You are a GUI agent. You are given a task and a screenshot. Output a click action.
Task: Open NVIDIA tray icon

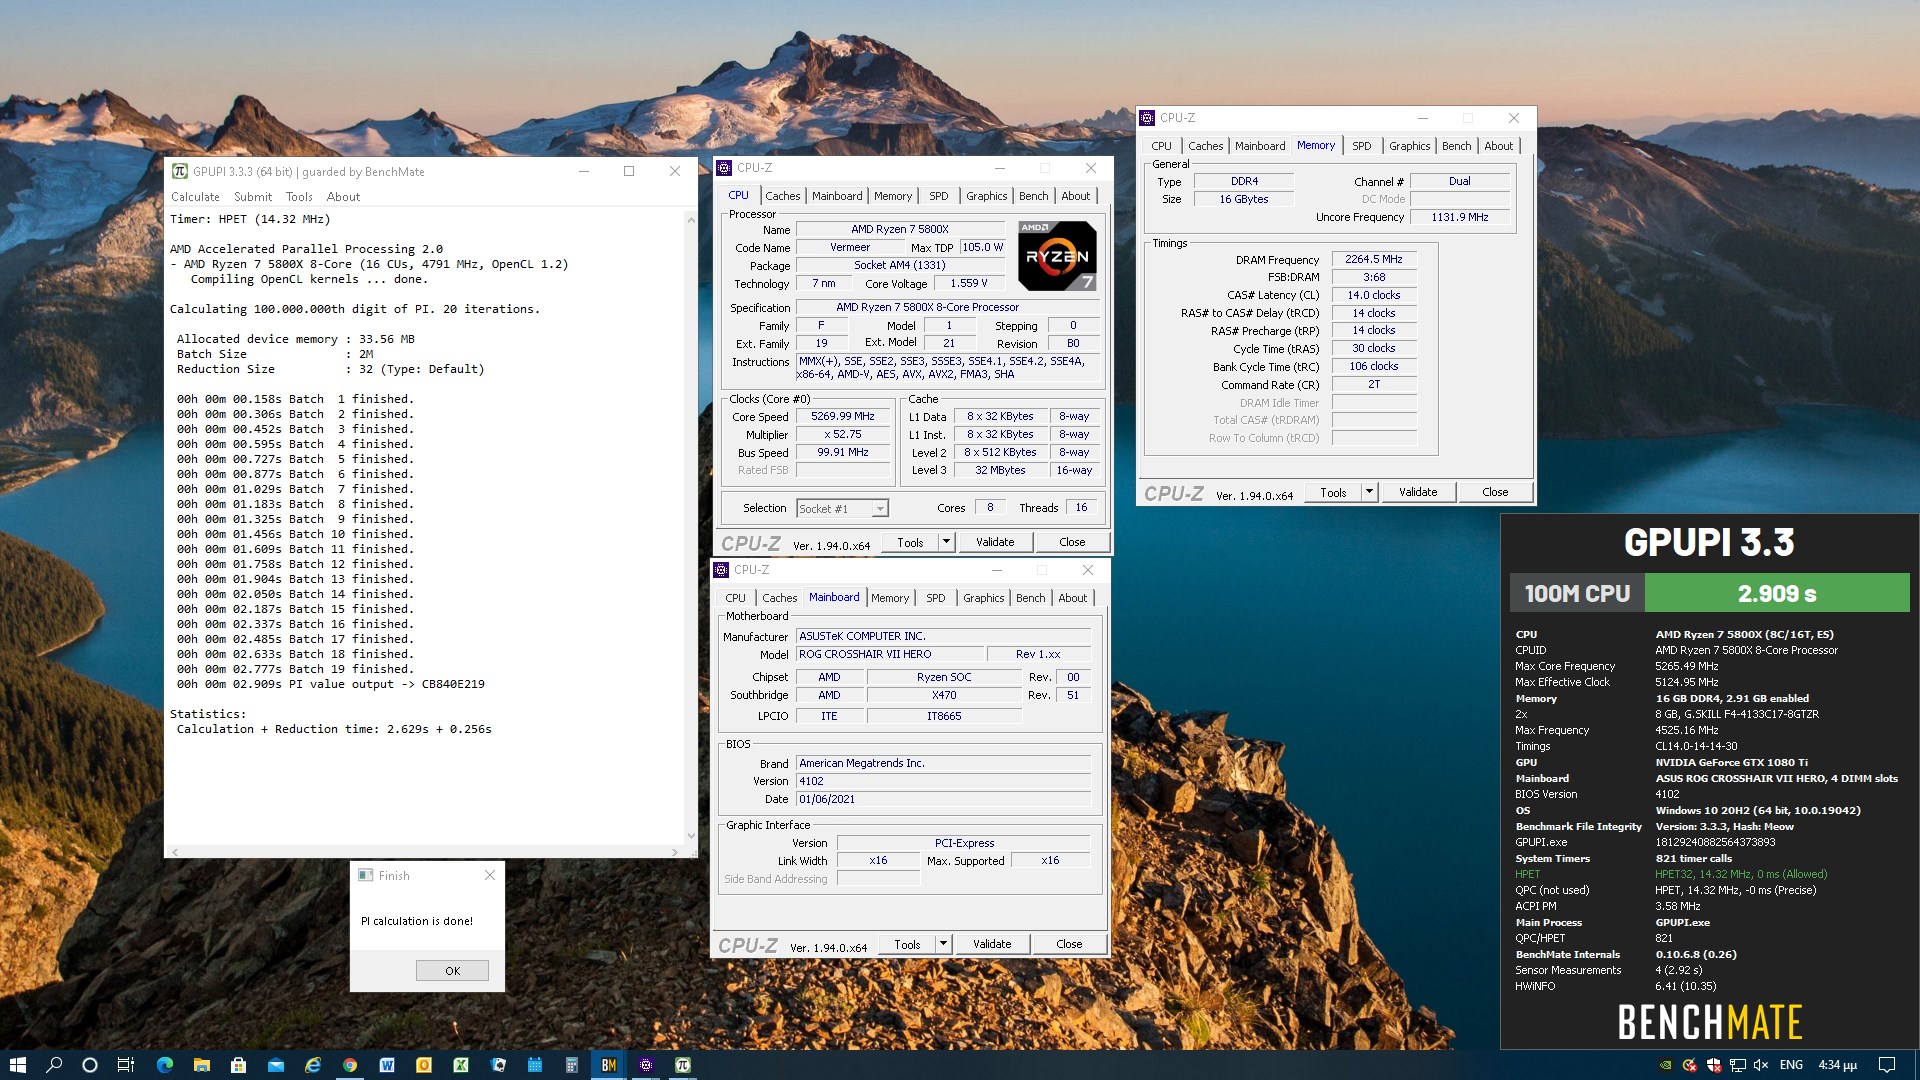click(x=1665, y=1065)
